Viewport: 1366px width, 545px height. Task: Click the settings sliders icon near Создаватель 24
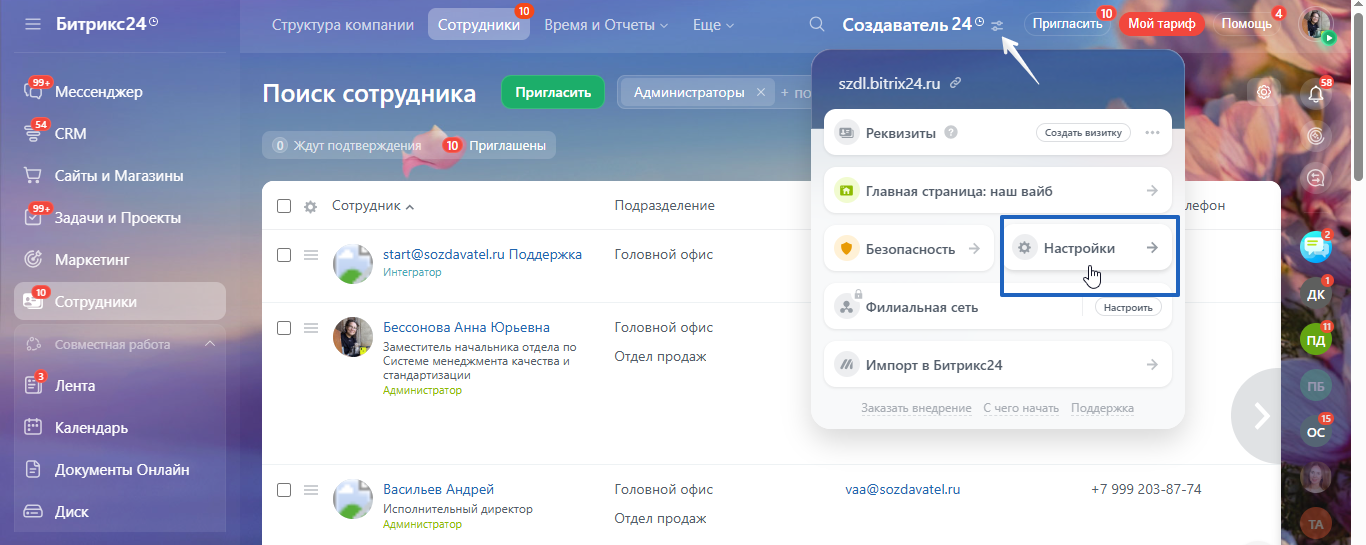click(997, 25)
